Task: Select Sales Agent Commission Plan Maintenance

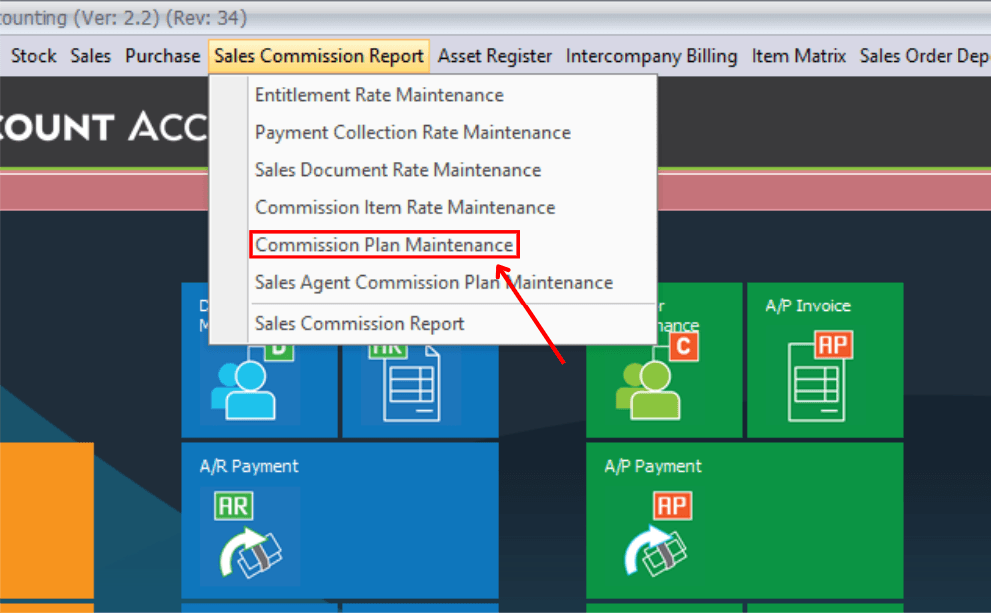Action: click(x=434, y=282)
